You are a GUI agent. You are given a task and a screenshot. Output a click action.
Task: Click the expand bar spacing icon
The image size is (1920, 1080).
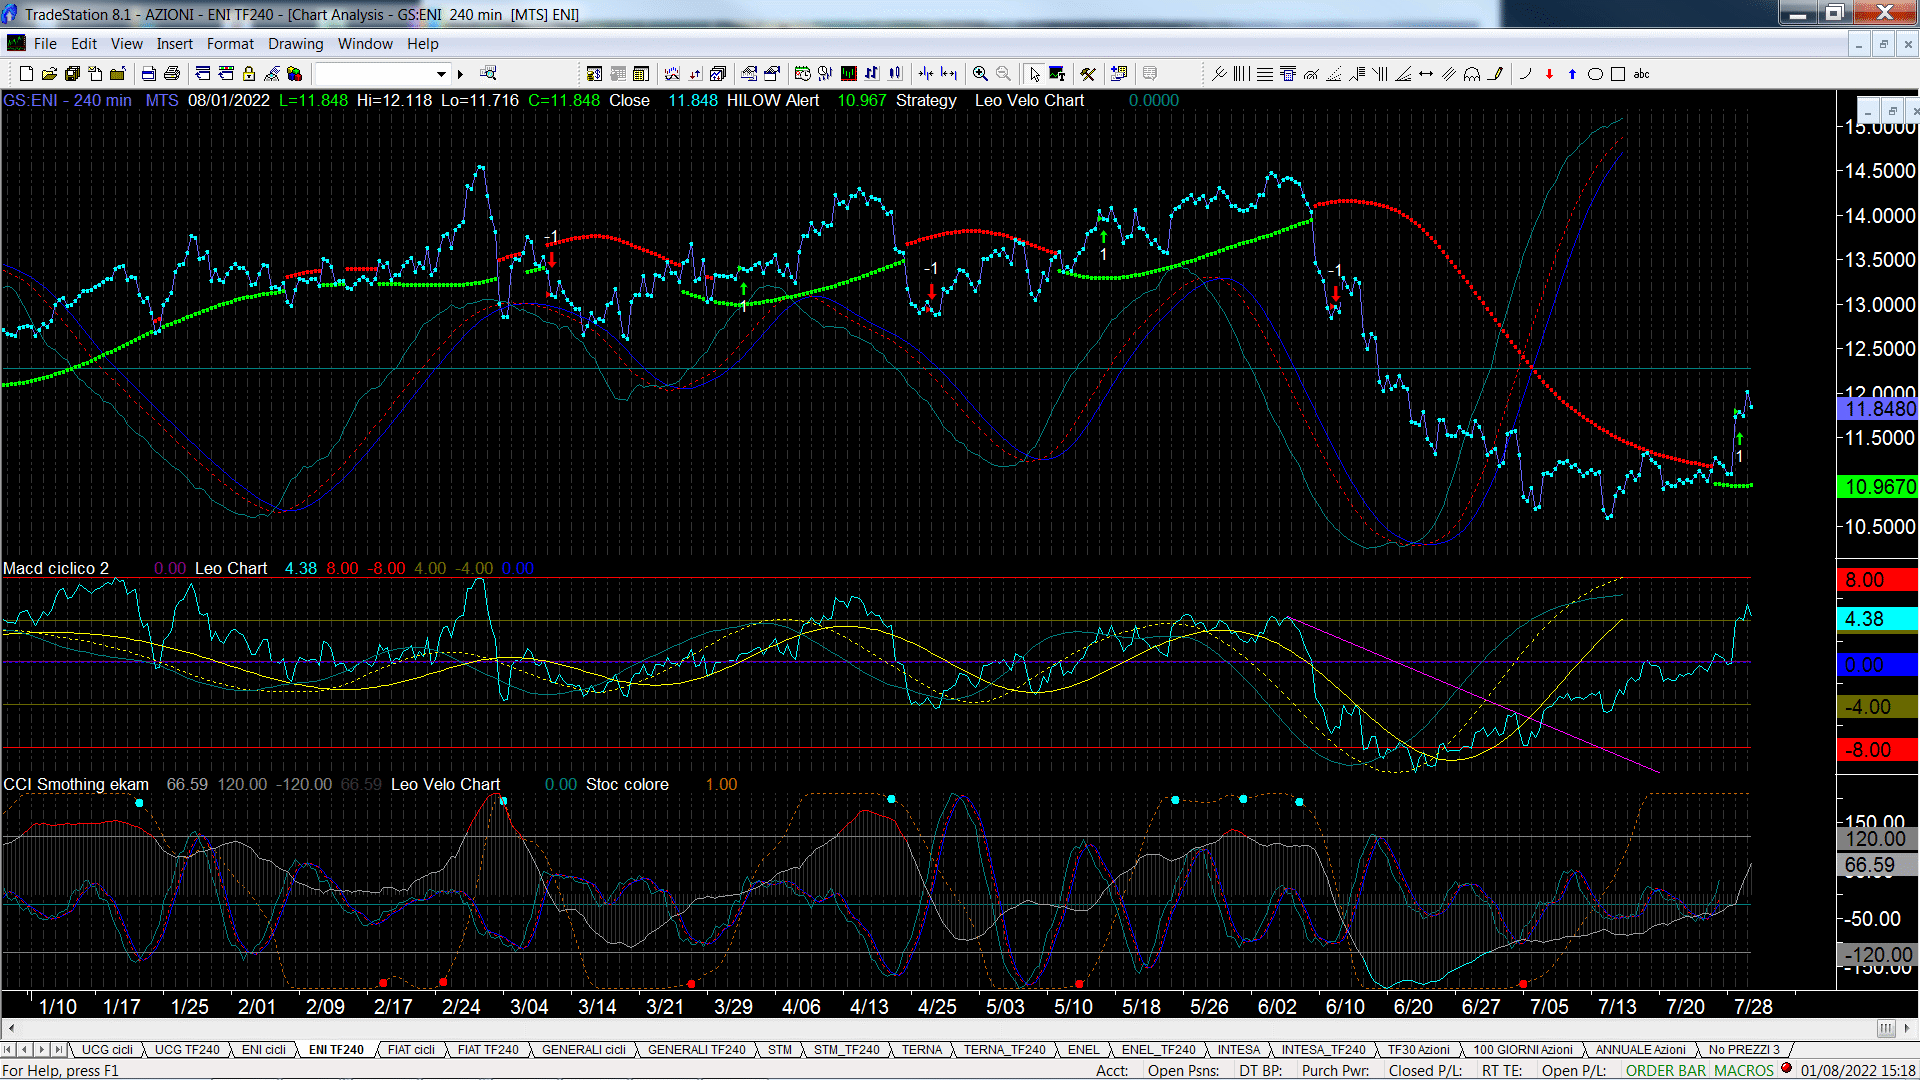949,74
